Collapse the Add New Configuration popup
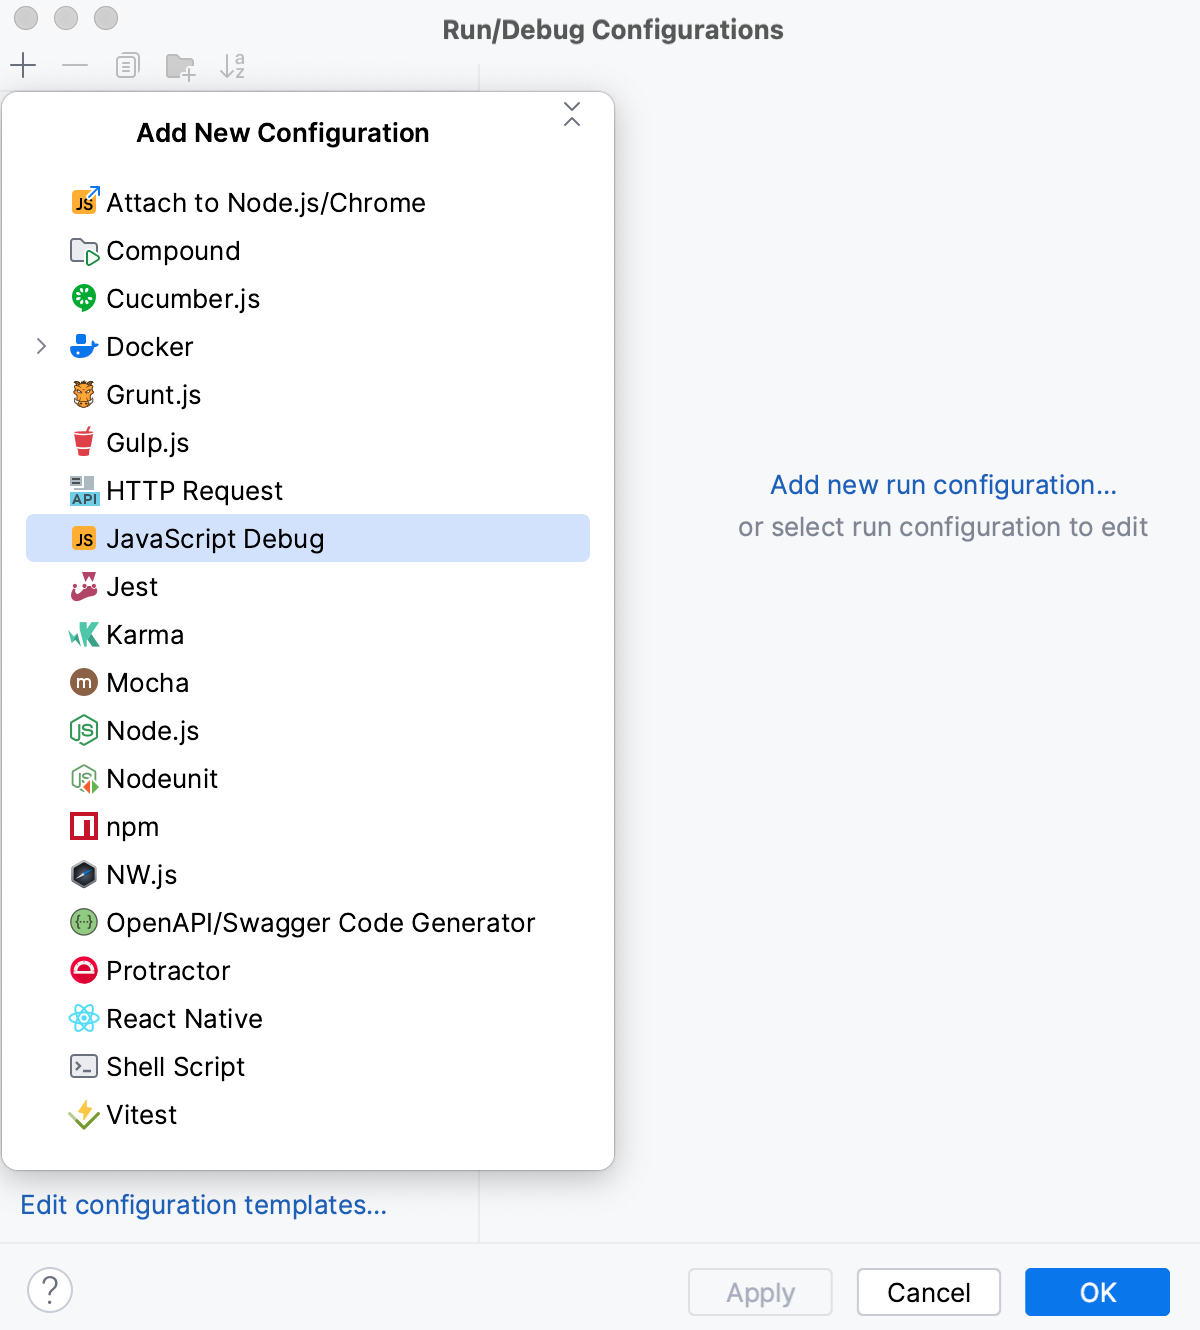 click(572, 116)
